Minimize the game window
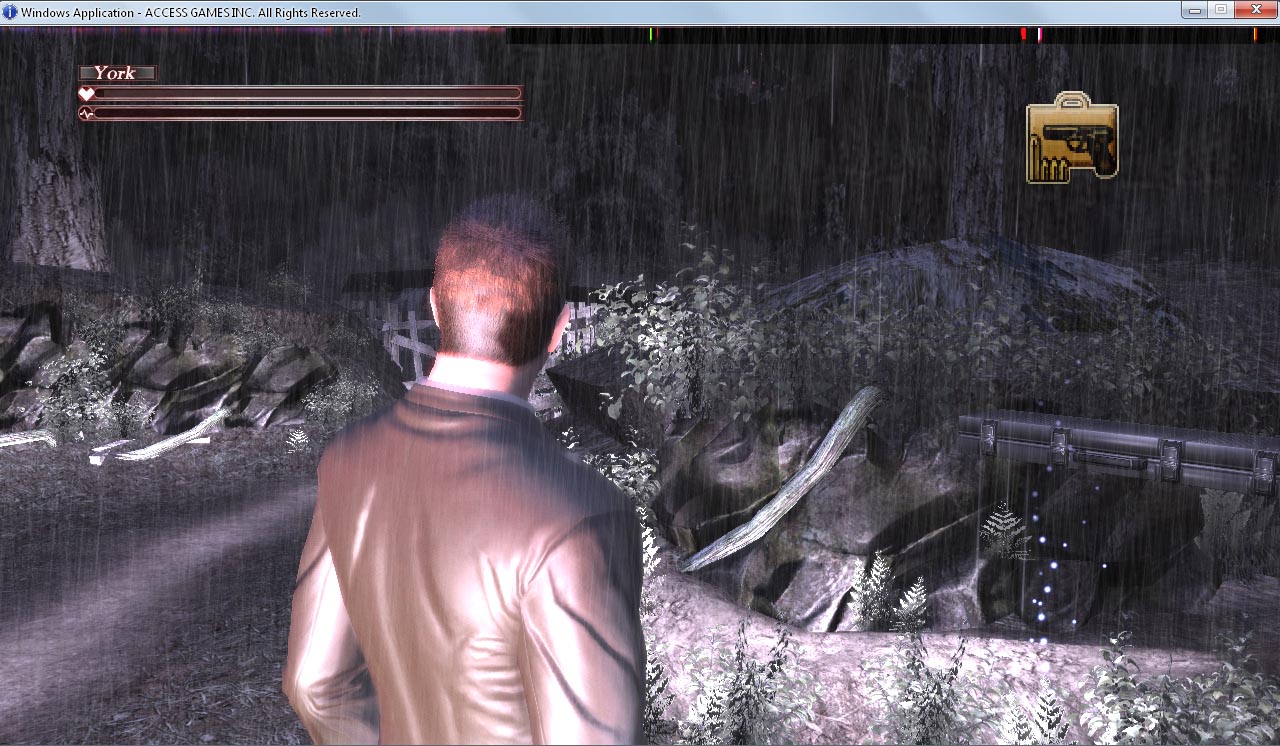1280x746 pixels. (x=1194, y=10)
